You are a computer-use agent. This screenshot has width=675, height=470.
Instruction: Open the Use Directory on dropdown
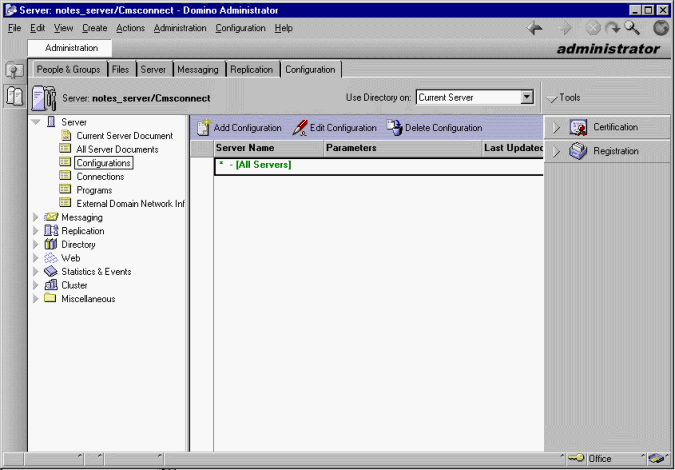(x=527, y=97)
